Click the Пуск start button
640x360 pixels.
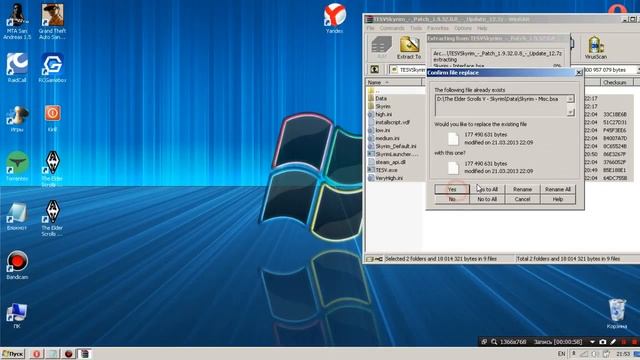[x=13, y=354]
